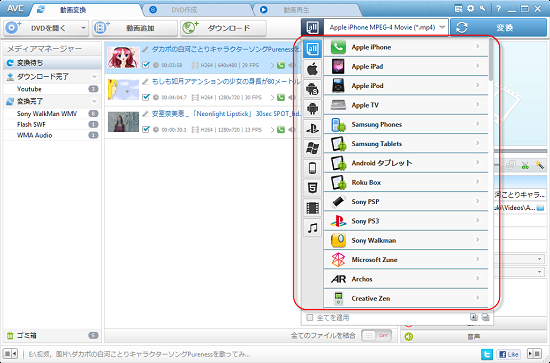This screenshot has height=363, width=550.
Task: Enable the 全てを適用 checkbox
Action: point(310,318)
